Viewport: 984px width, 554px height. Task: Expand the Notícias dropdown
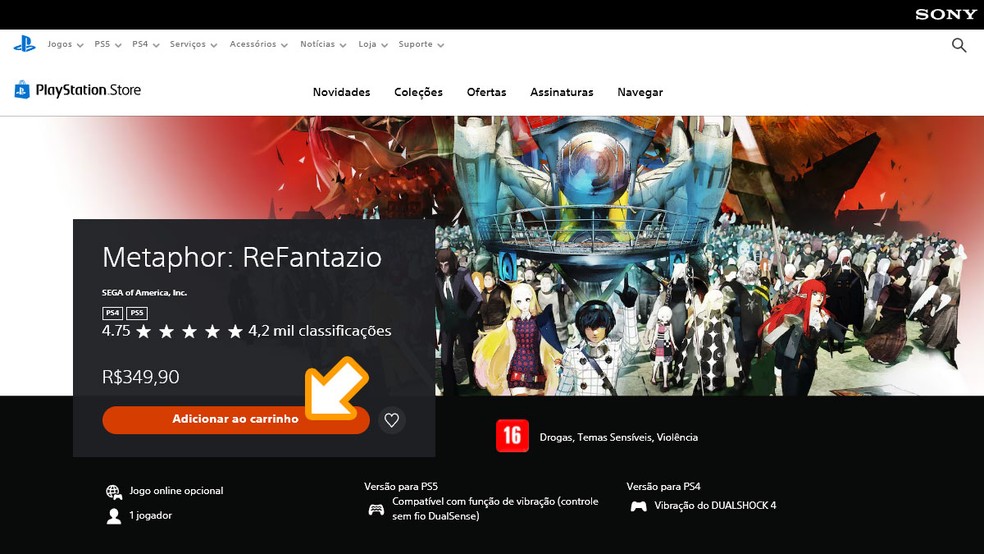click(x=323, y=45)
